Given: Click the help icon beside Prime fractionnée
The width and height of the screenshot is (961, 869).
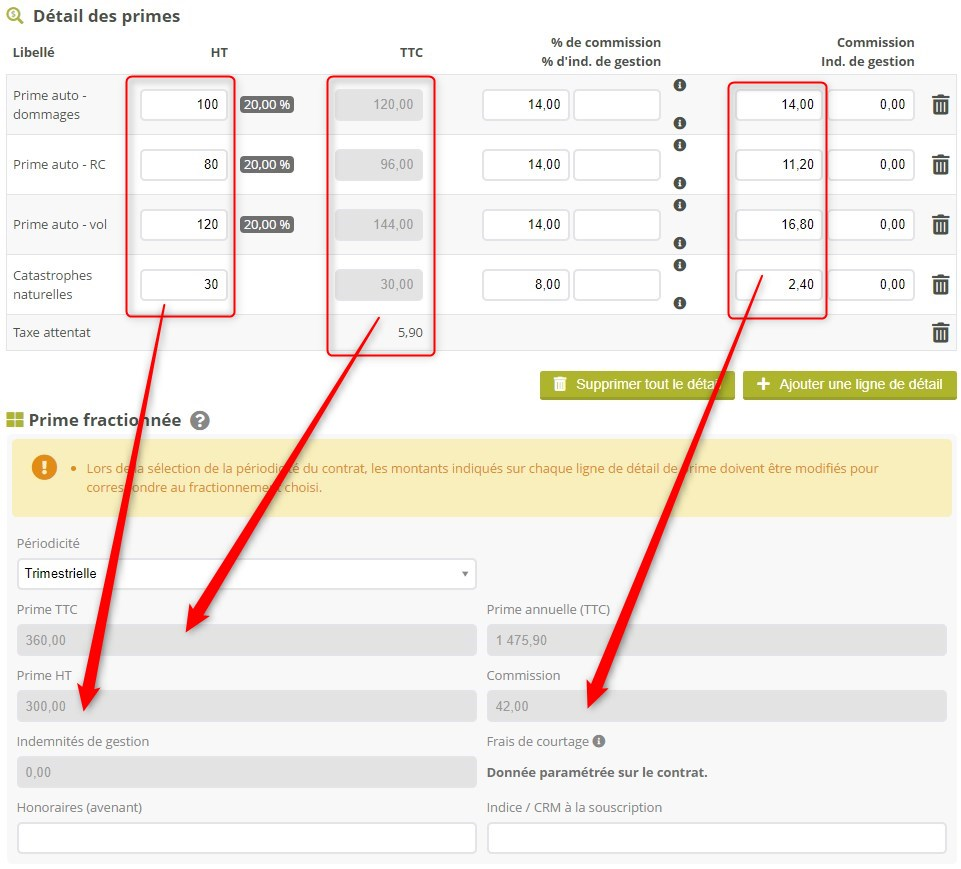Looking at the screenshot, I should [x=200, y=420].
